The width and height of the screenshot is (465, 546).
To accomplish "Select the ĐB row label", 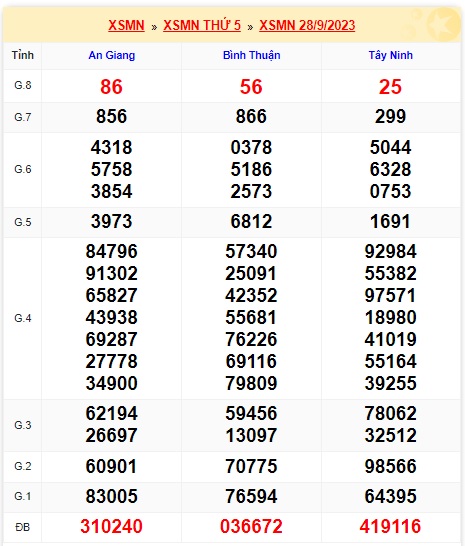I will pos(23,527).
